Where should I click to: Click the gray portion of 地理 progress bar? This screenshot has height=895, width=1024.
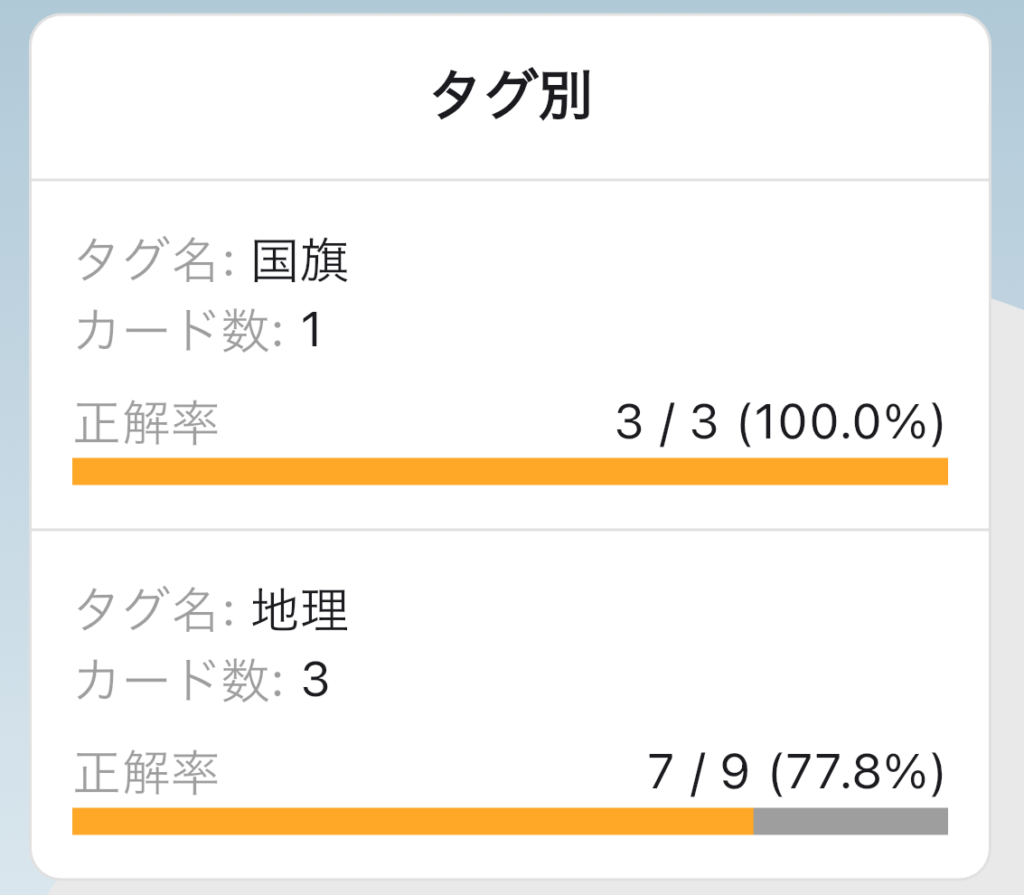tap(851, 821)
